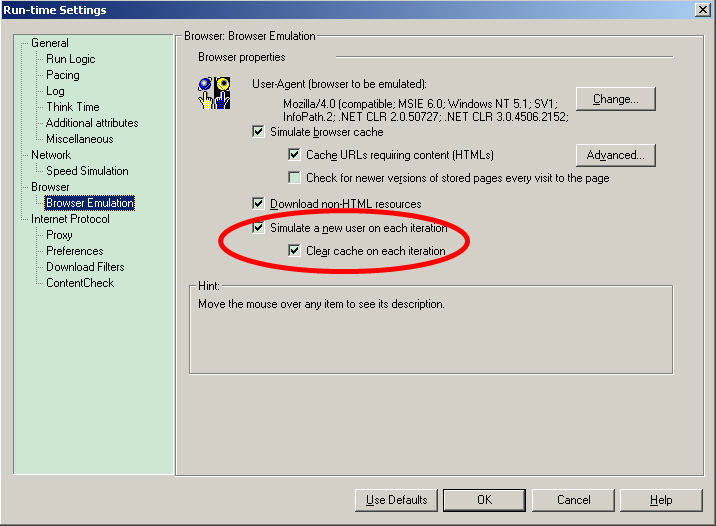Close the Run-time Settings dialog
716x526 pixels.
(x=702, y=10)
